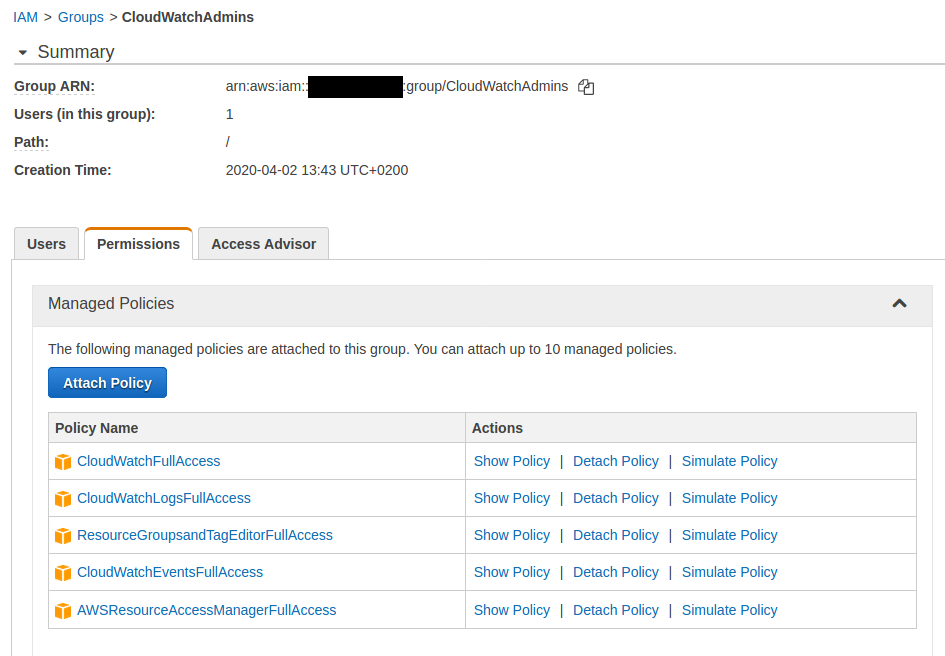
Task: Click the group/CloudWatchAdmins ARN text
Action: pos(487,86)
